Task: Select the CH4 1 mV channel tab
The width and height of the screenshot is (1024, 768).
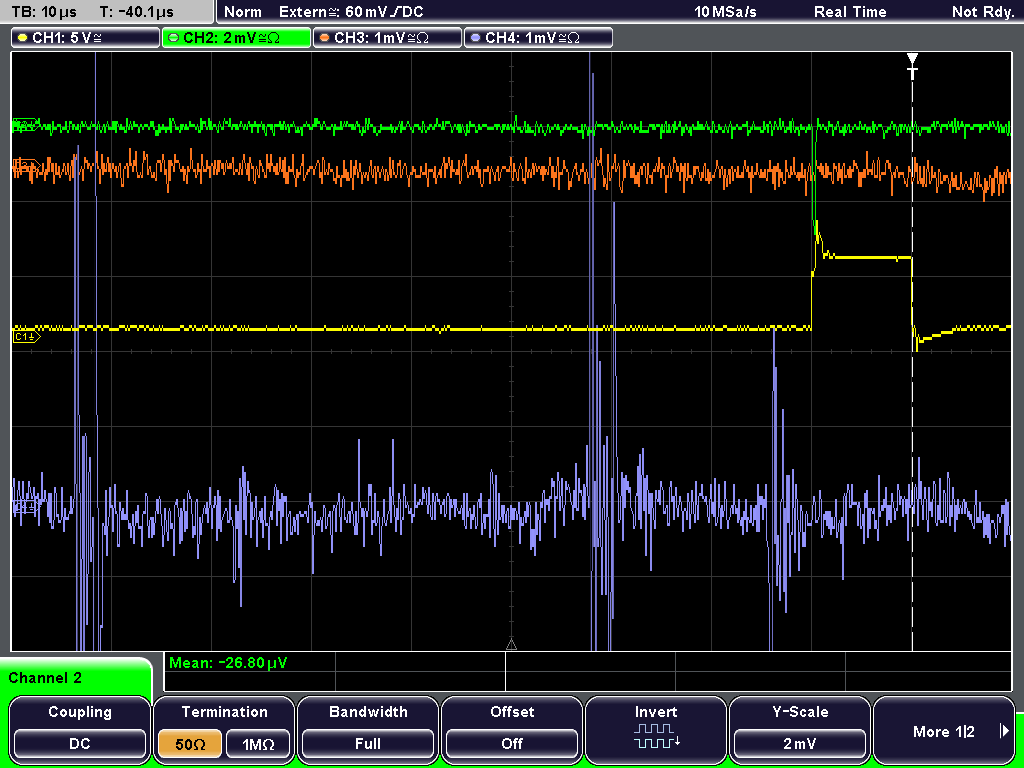Action: [538, 38]
